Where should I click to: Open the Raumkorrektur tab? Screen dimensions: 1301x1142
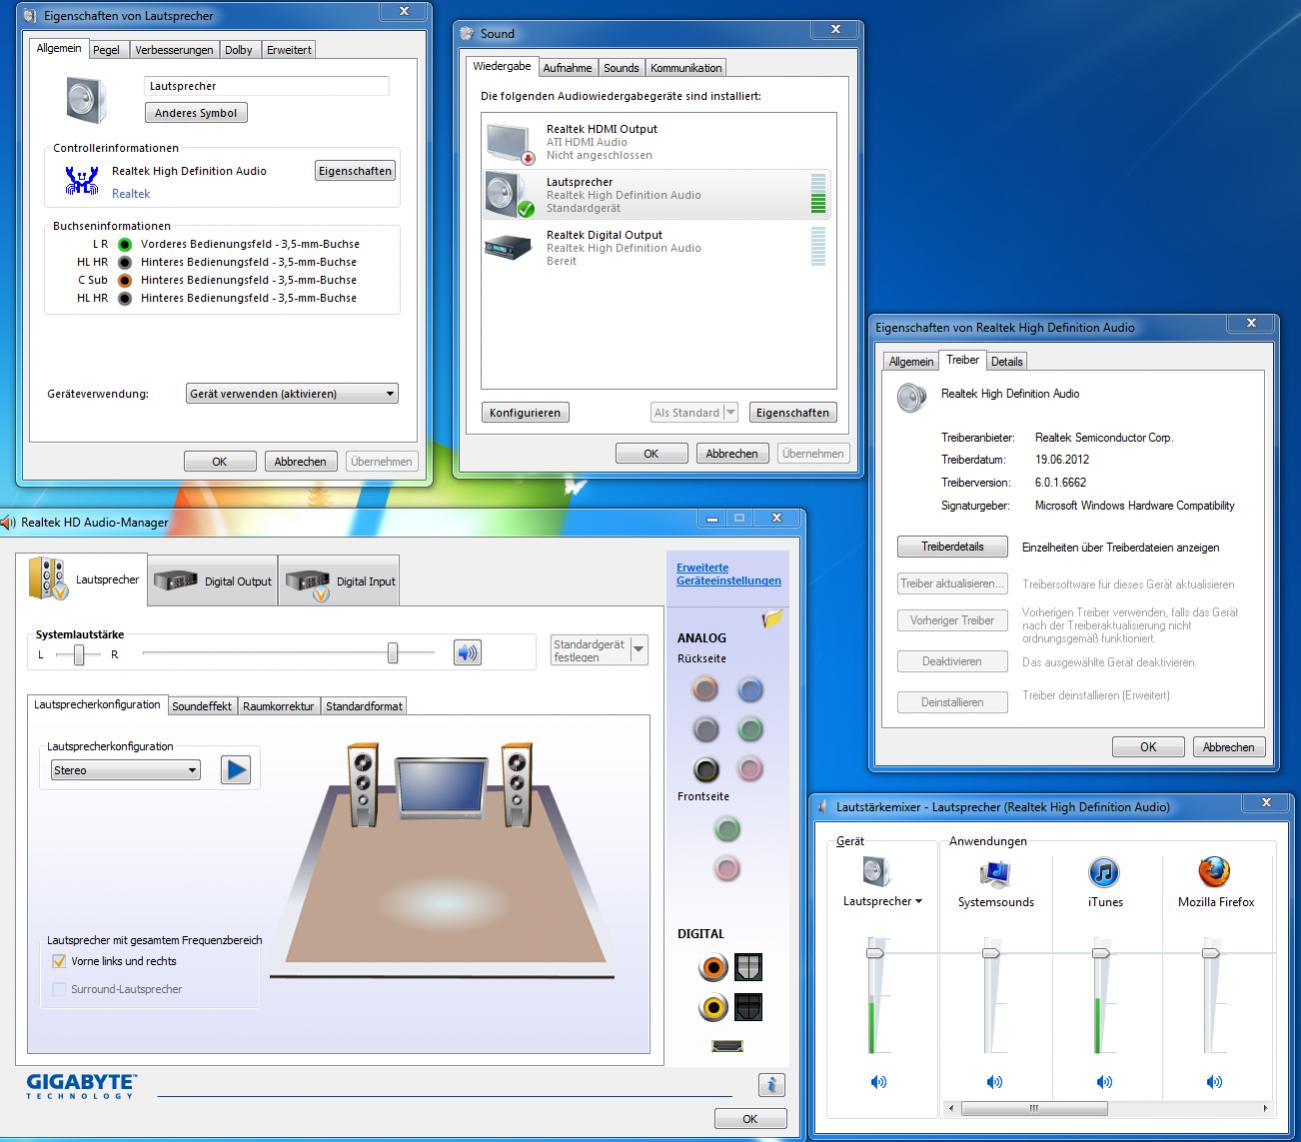278,706
